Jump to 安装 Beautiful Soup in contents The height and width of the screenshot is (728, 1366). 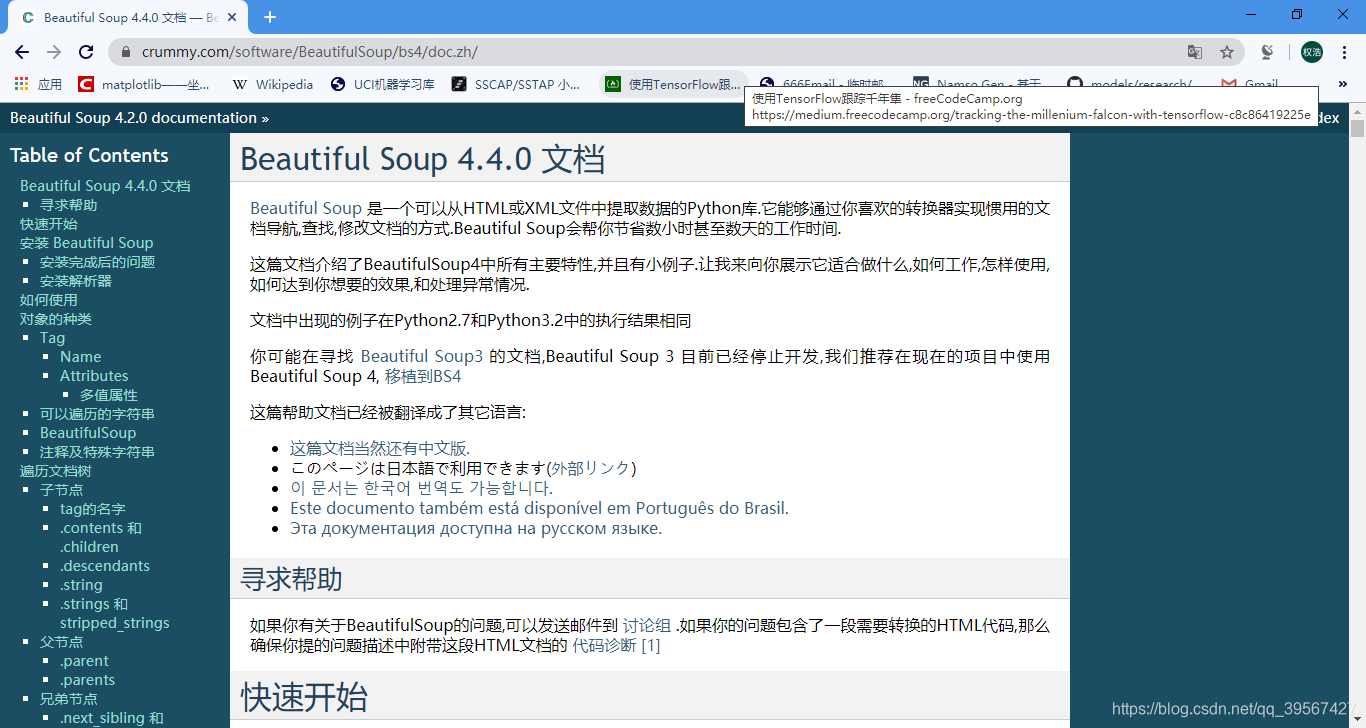(87, 243)
